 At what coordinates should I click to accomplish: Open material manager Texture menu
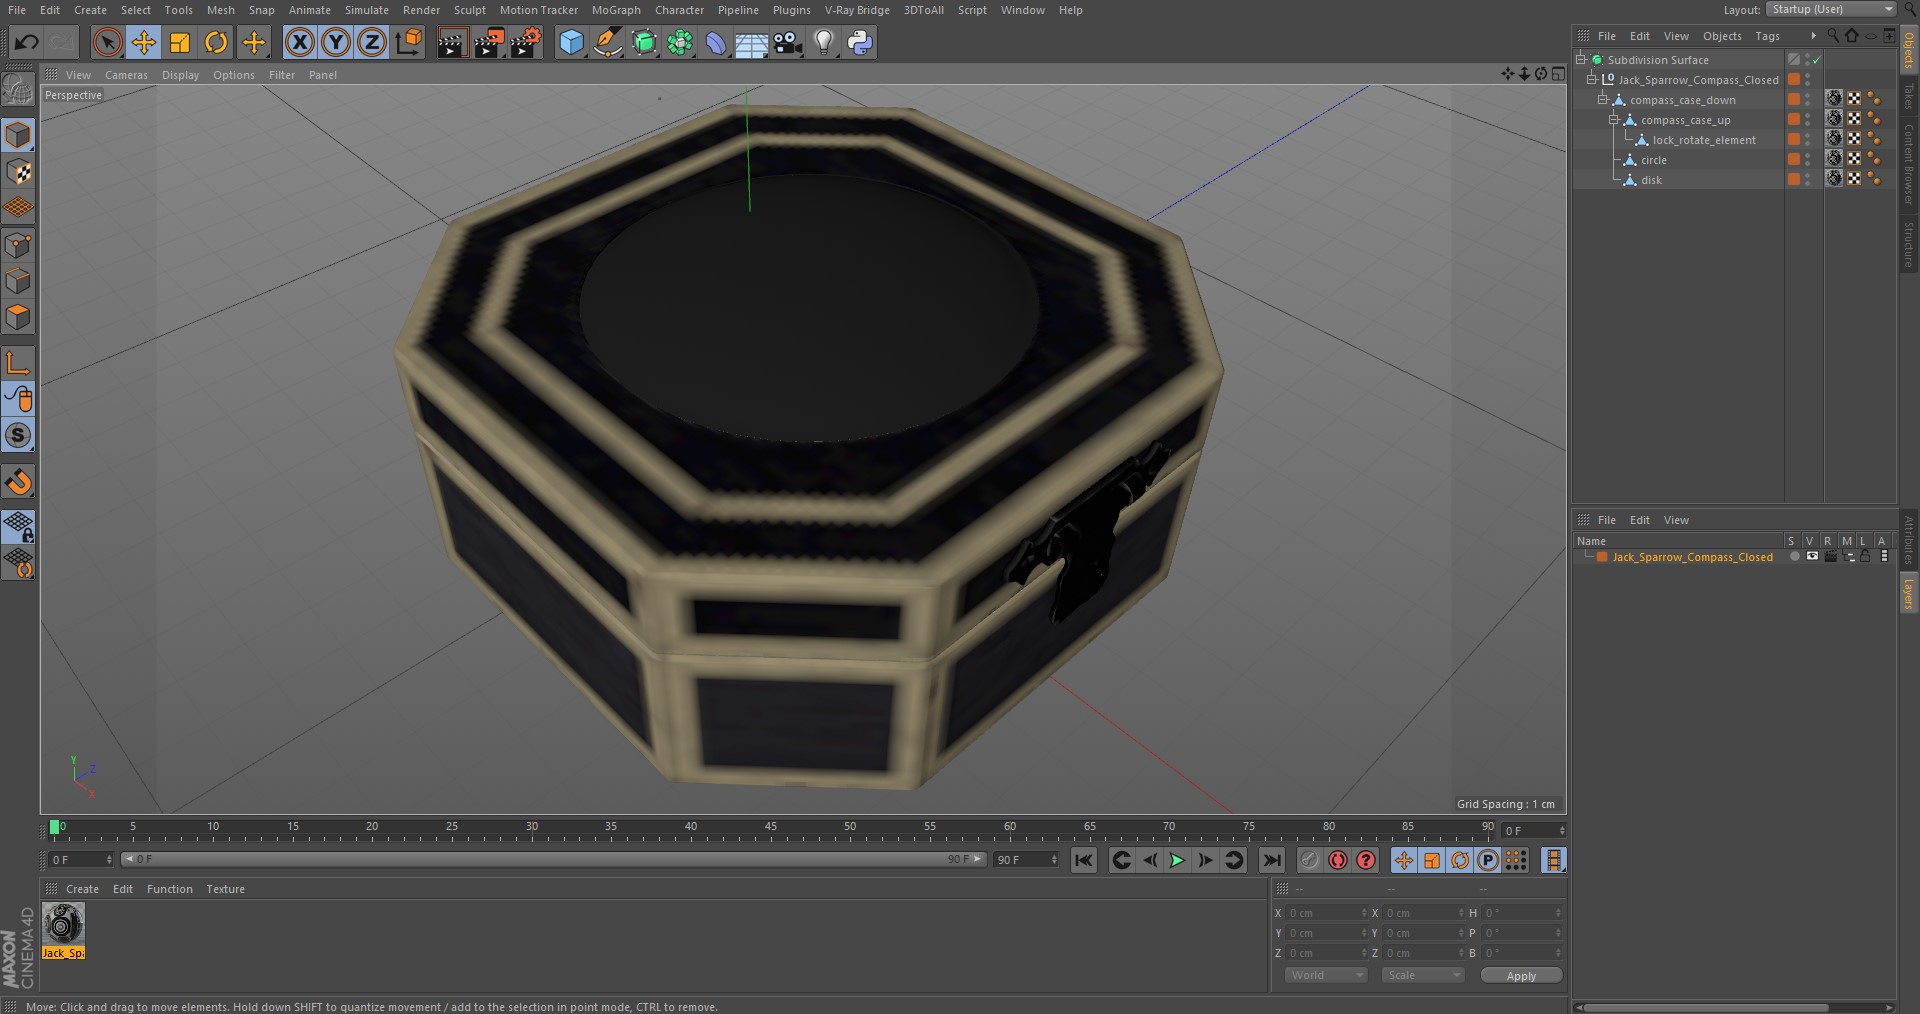coord(225,889)
